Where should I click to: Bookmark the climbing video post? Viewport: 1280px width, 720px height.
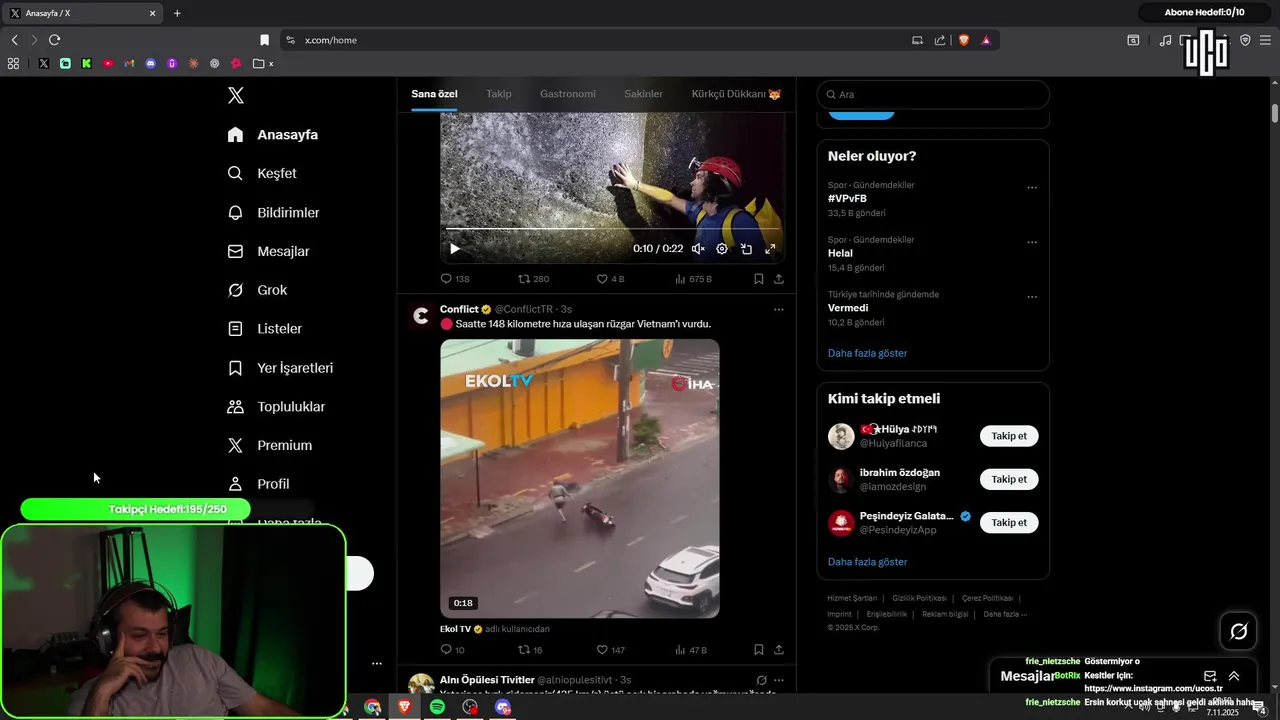pos(759,279)
